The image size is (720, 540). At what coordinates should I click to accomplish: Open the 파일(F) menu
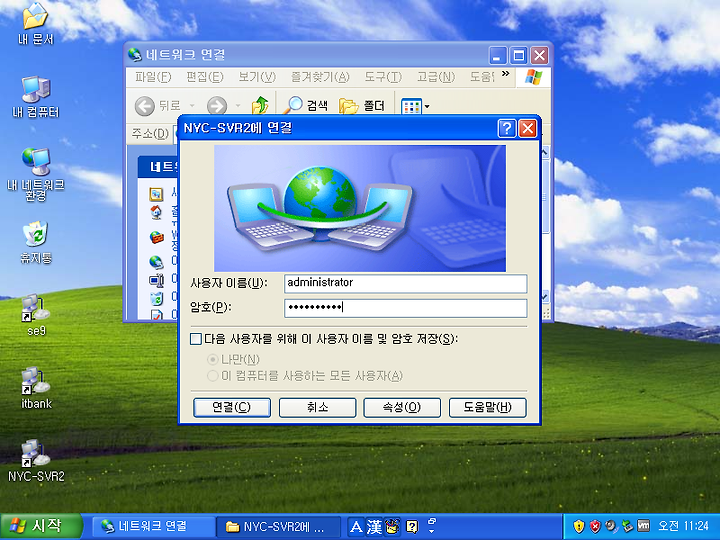pyautogui.click(x=153, y=77)
